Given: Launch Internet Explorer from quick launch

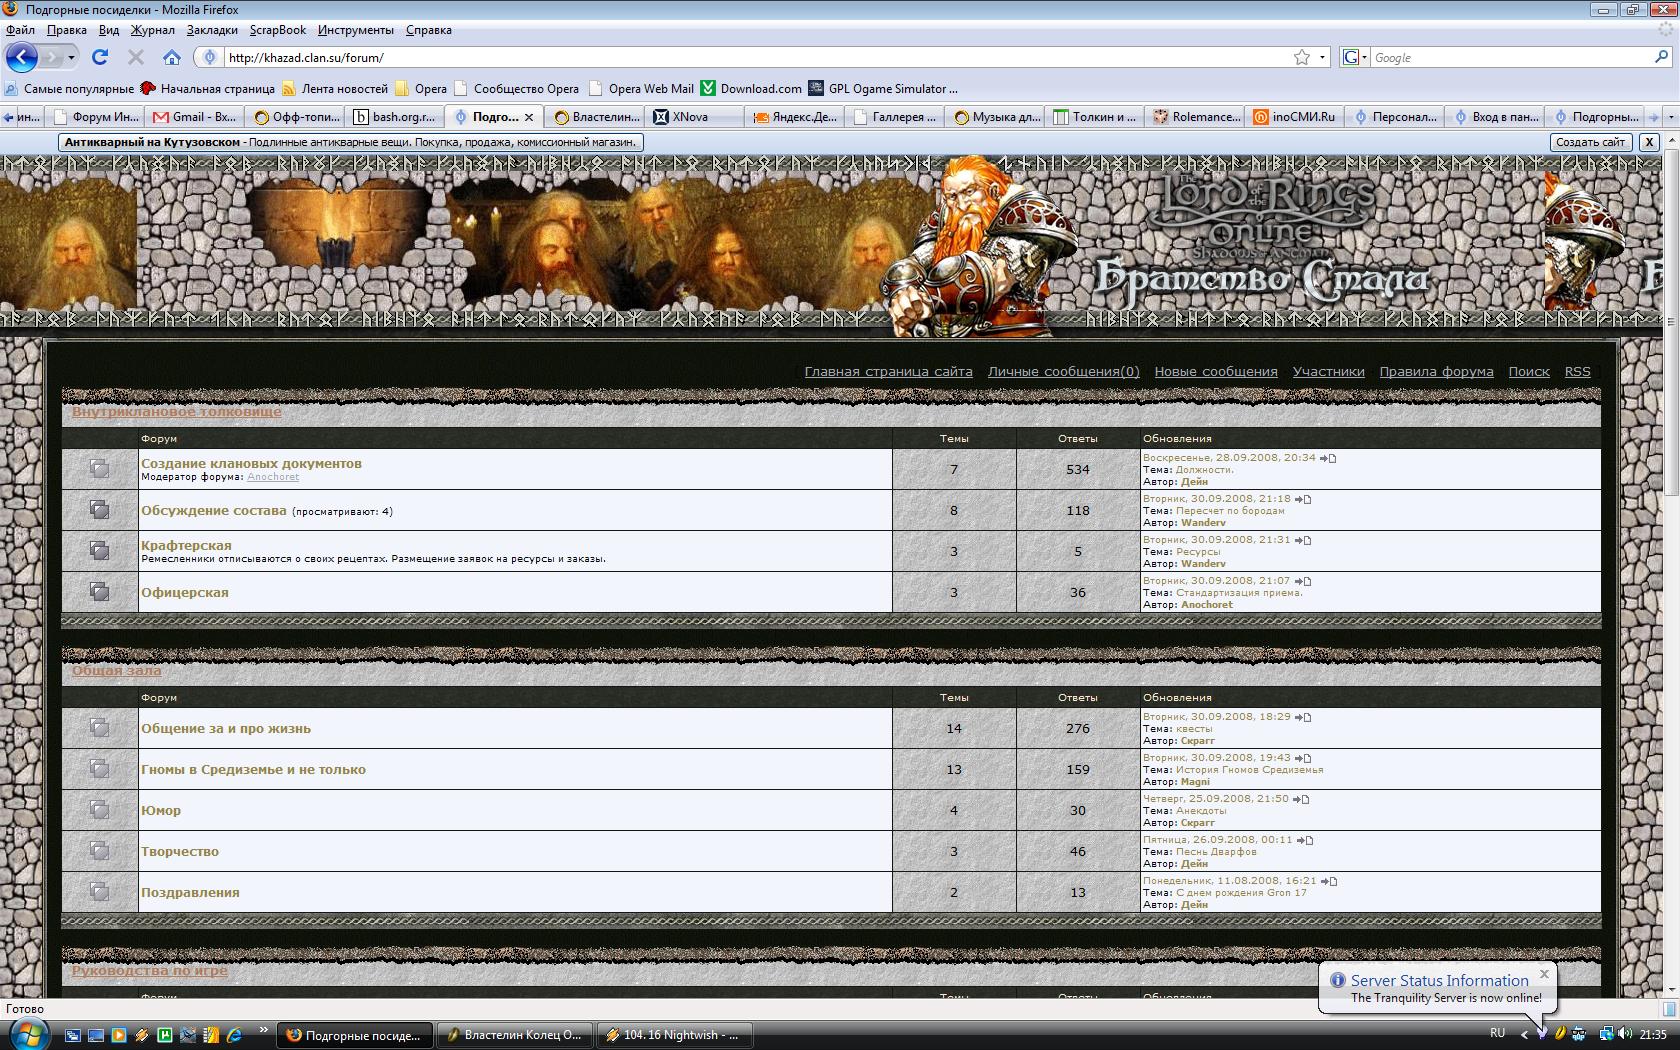Looking at the screenshot, I should click(235, 1035).
